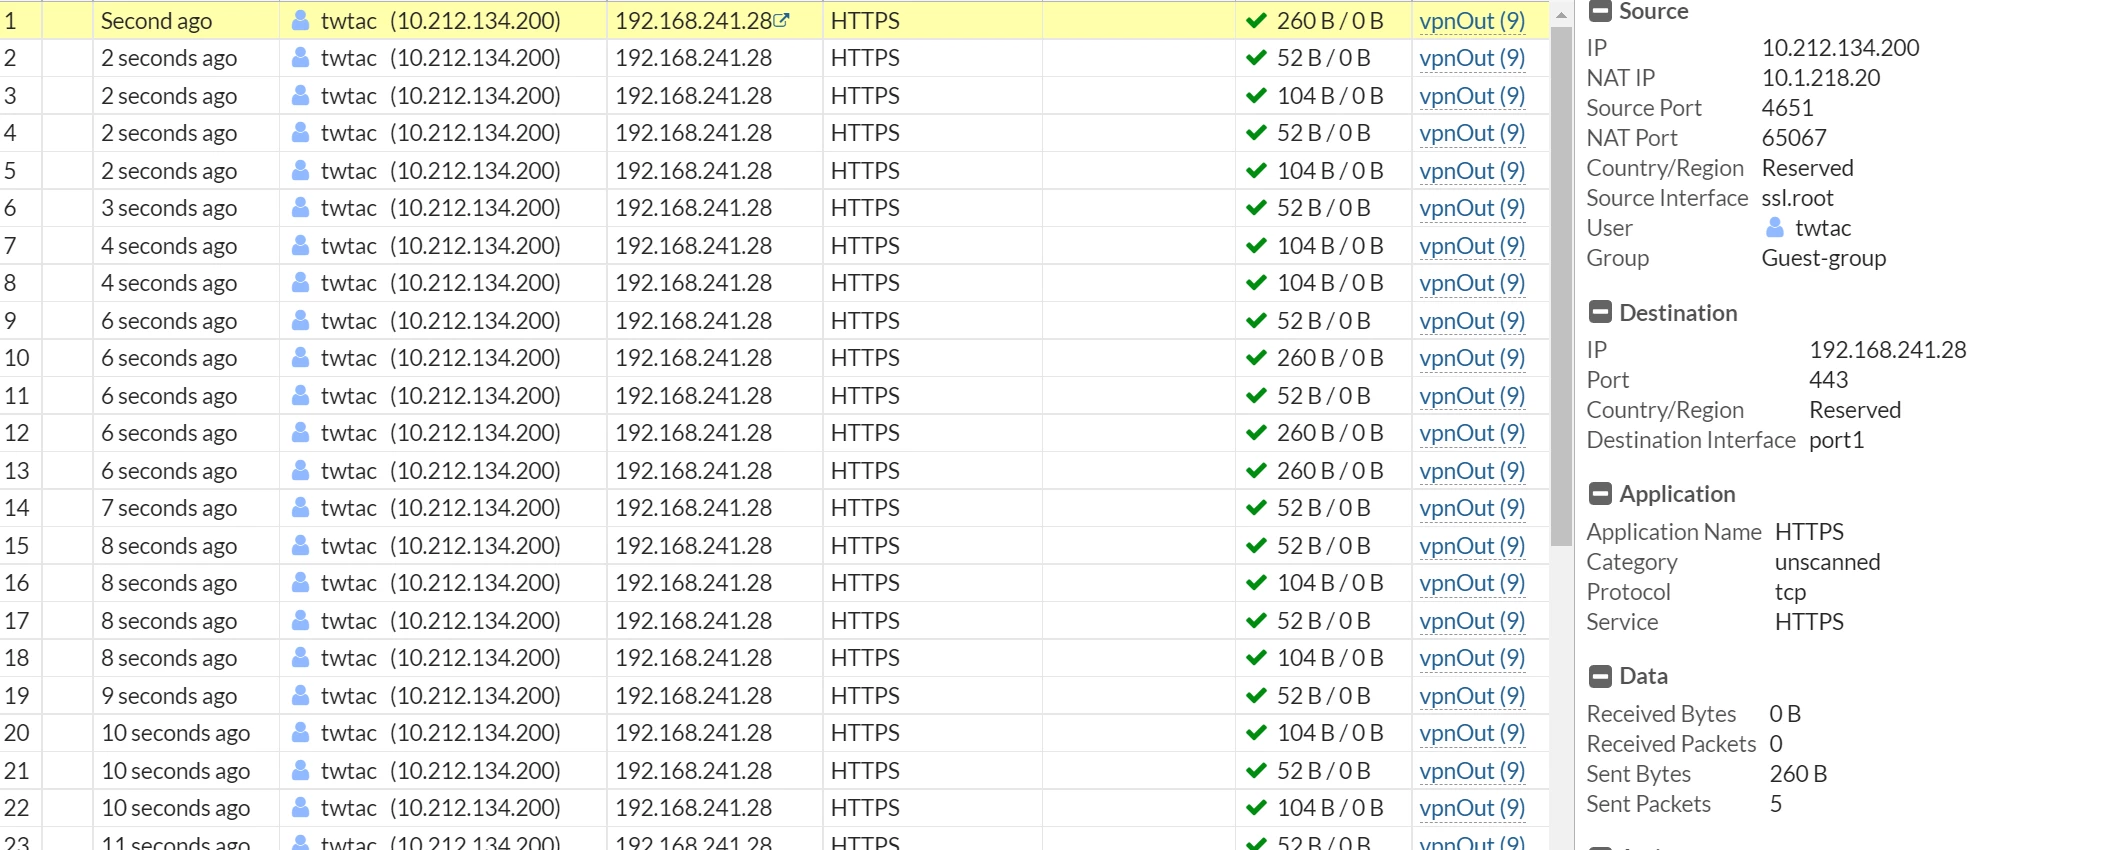Screen dimensions: 2114x850
Task: Click the twtac user icon in row 22
Action: pos(300,808)
